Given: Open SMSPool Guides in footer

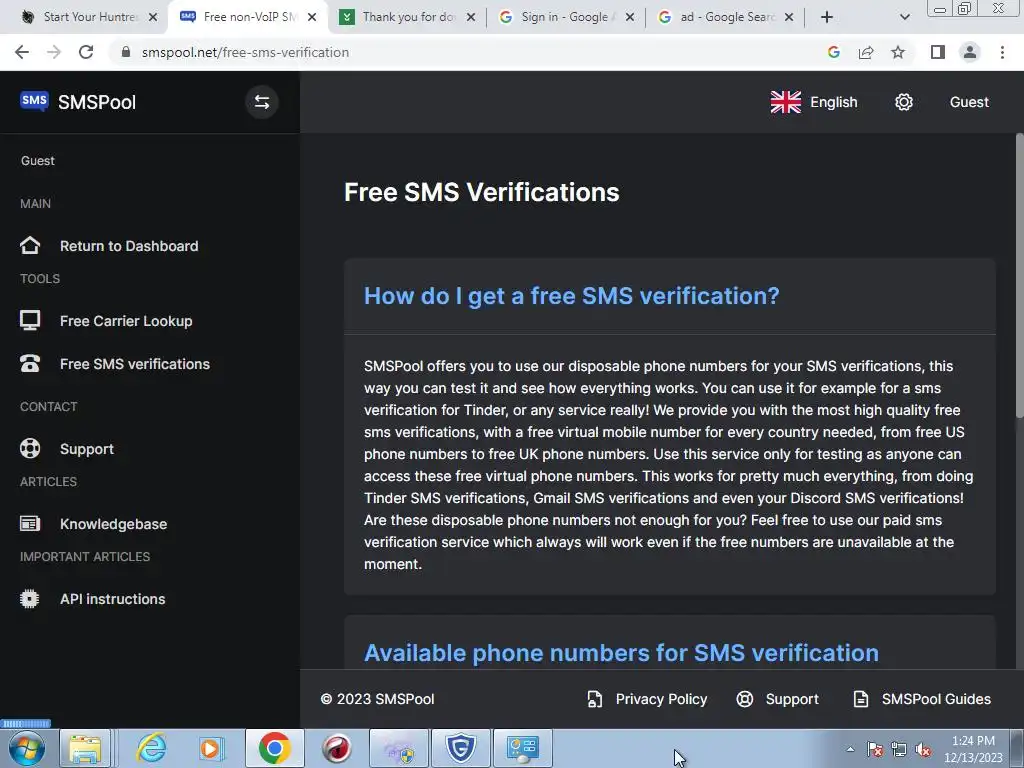Looking at the screenshot, I should click(936, 699).
